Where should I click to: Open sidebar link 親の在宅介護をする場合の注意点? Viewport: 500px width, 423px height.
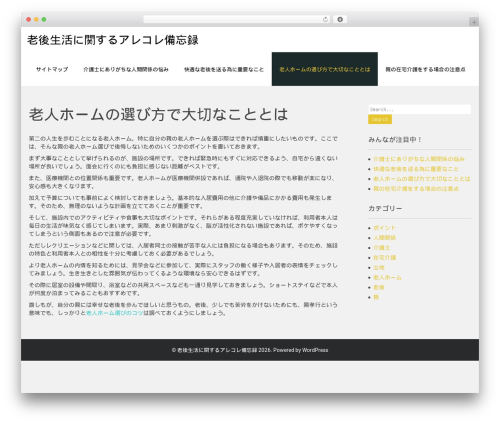coord(416,189)
